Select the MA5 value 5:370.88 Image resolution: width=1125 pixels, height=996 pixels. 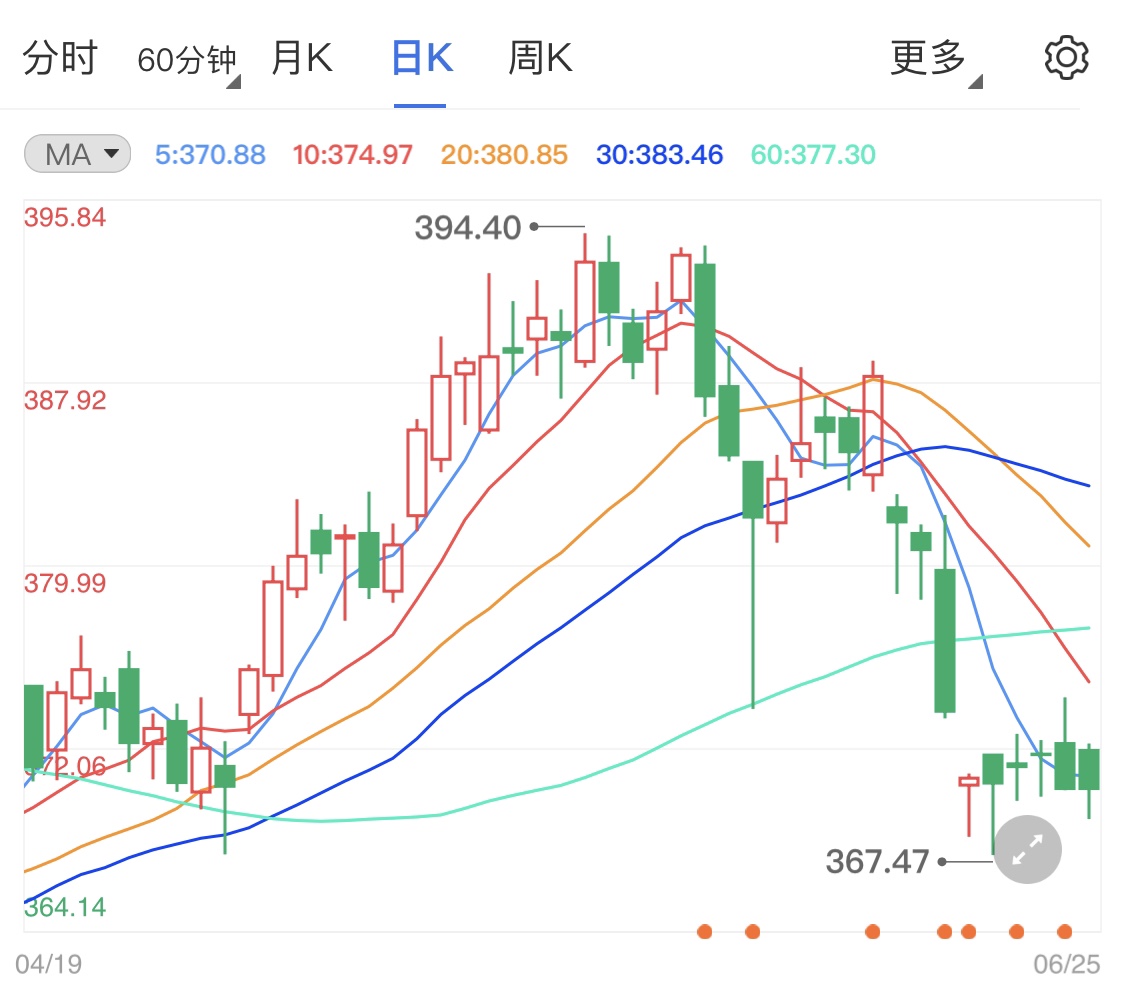(210, 155)
